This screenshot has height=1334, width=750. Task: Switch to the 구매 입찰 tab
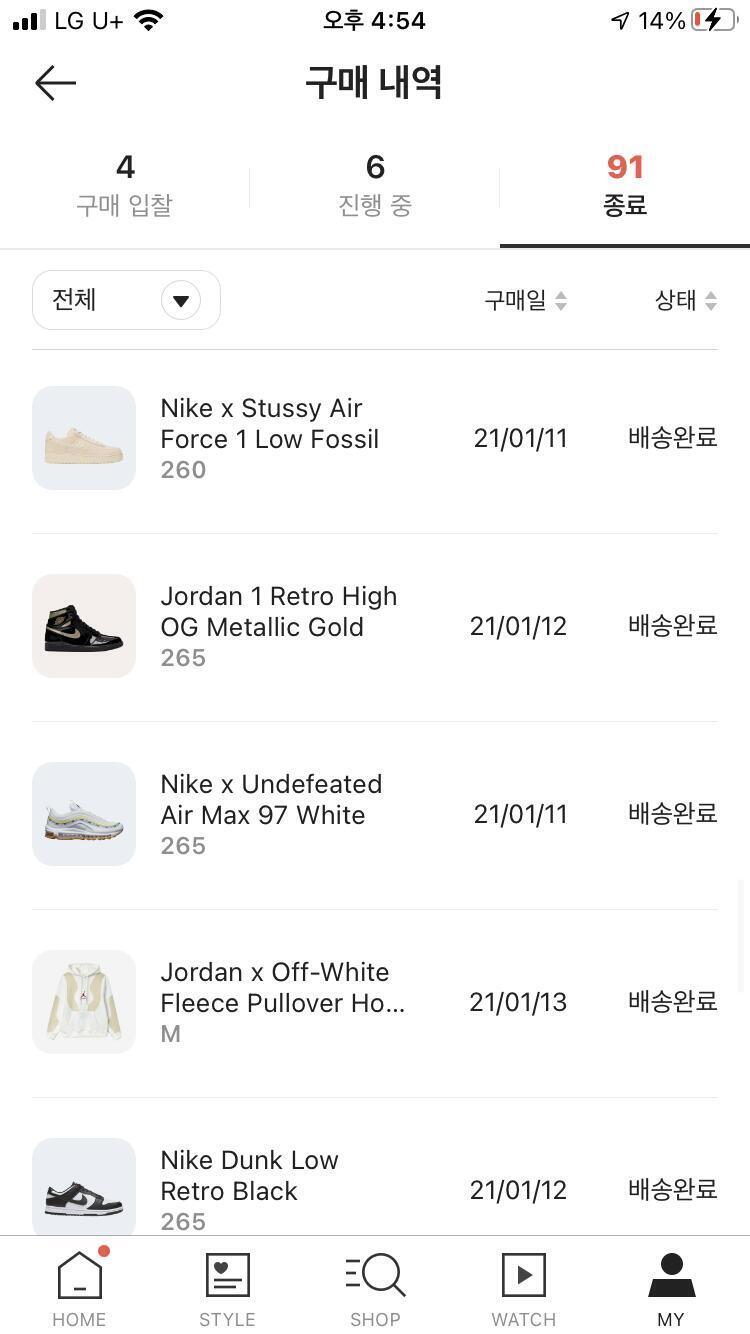coord(125,185)
